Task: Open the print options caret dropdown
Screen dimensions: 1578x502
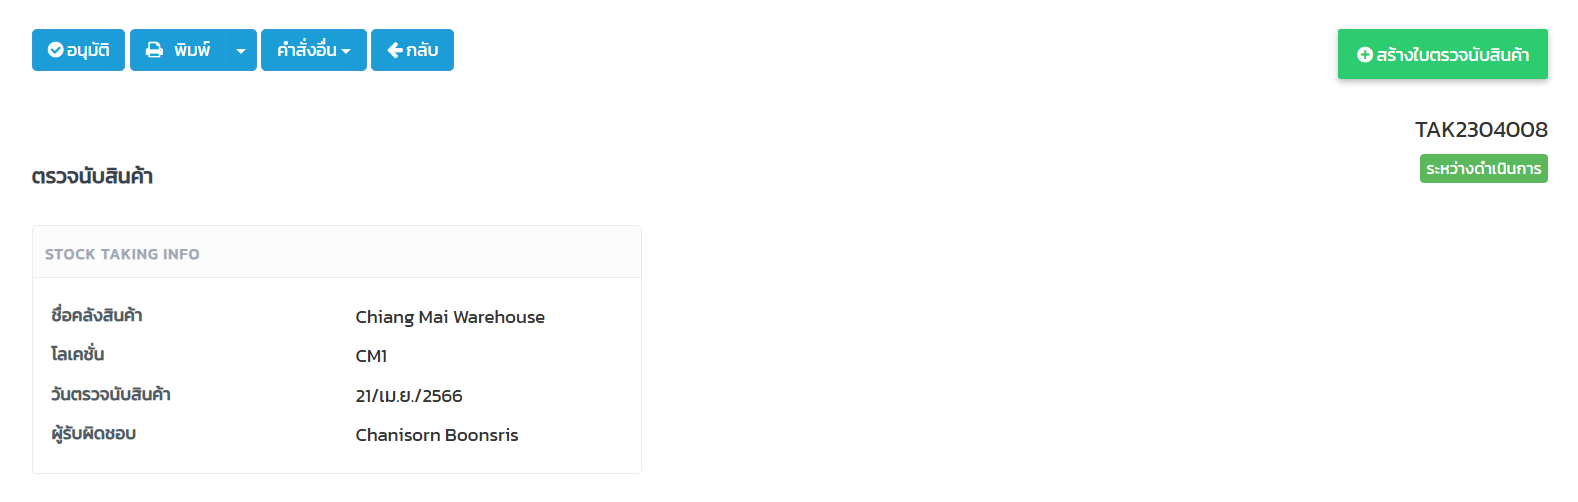Action: click(x=241, y=50)
